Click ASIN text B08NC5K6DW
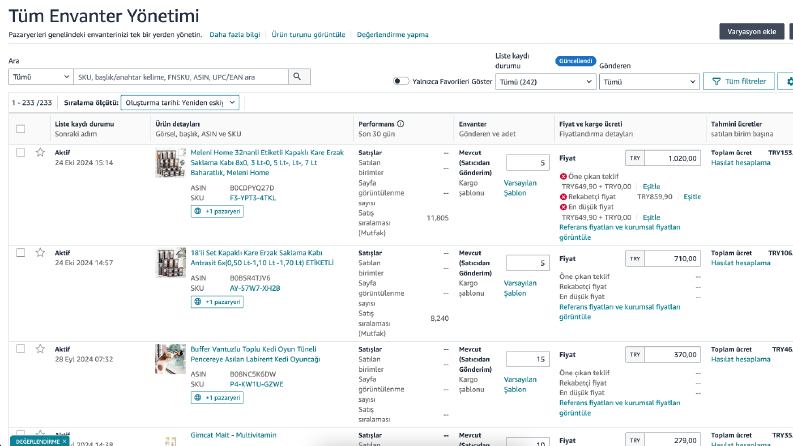This screenshot has width=793, height=446. [x=253, y=374]
